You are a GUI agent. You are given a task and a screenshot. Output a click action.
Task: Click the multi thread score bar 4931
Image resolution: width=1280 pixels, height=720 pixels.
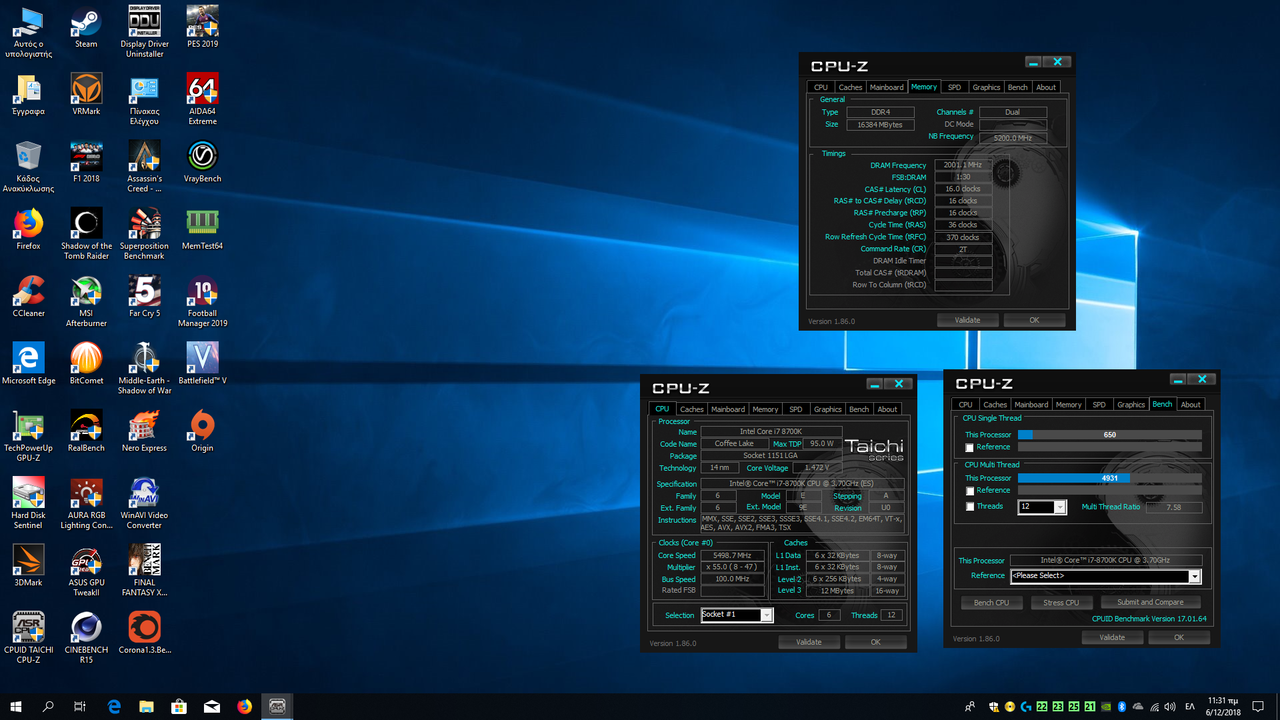(1110, 478)
